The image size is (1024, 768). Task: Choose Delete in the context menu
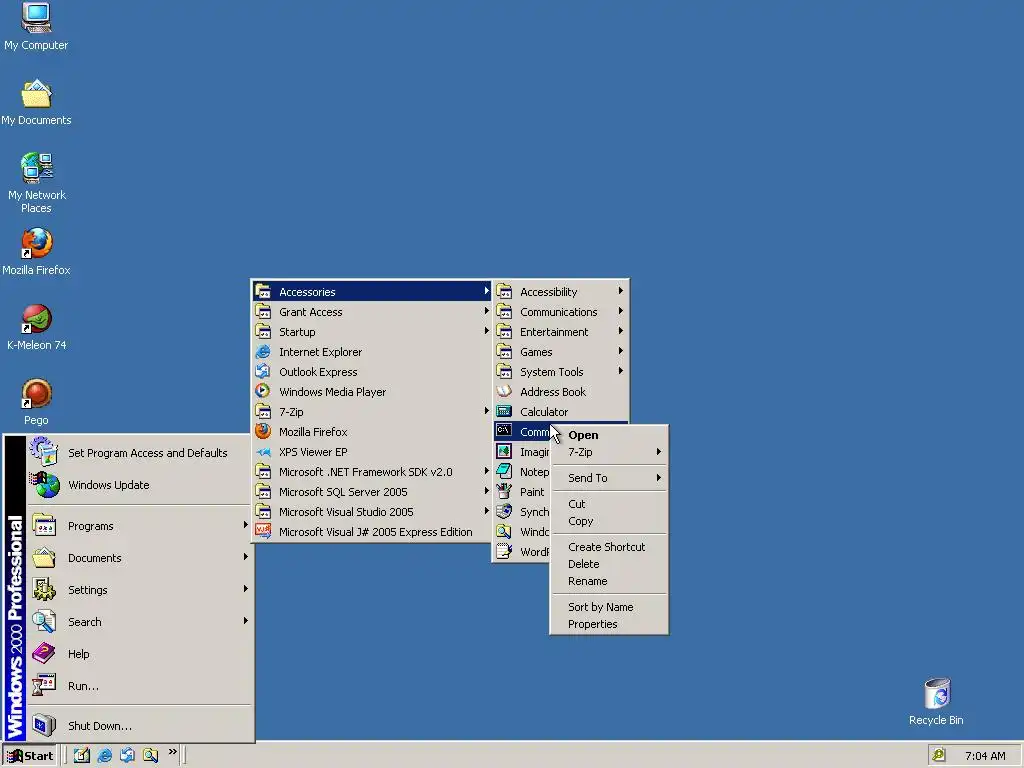[x=609, y=564]
